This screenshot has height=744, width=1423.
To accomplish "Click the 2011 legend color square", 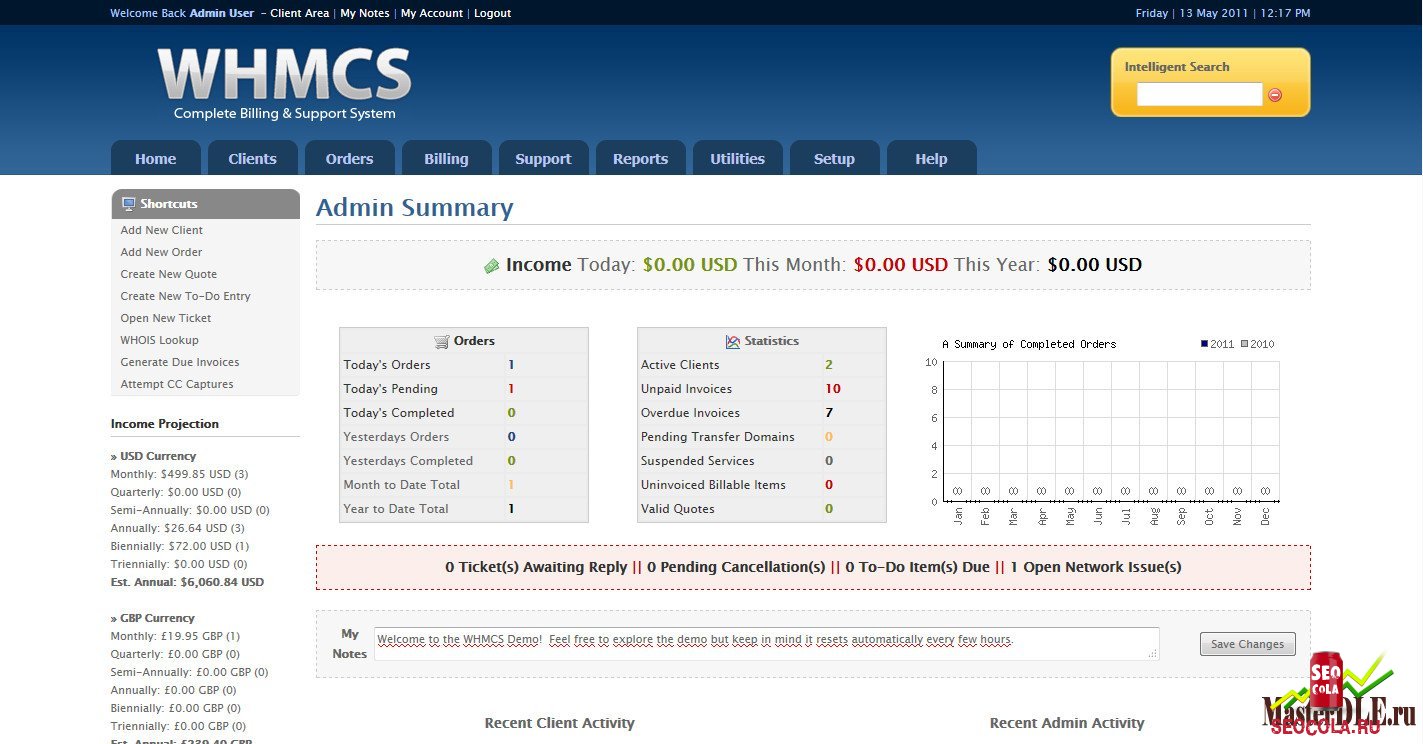I will [x=1204, y=344].
